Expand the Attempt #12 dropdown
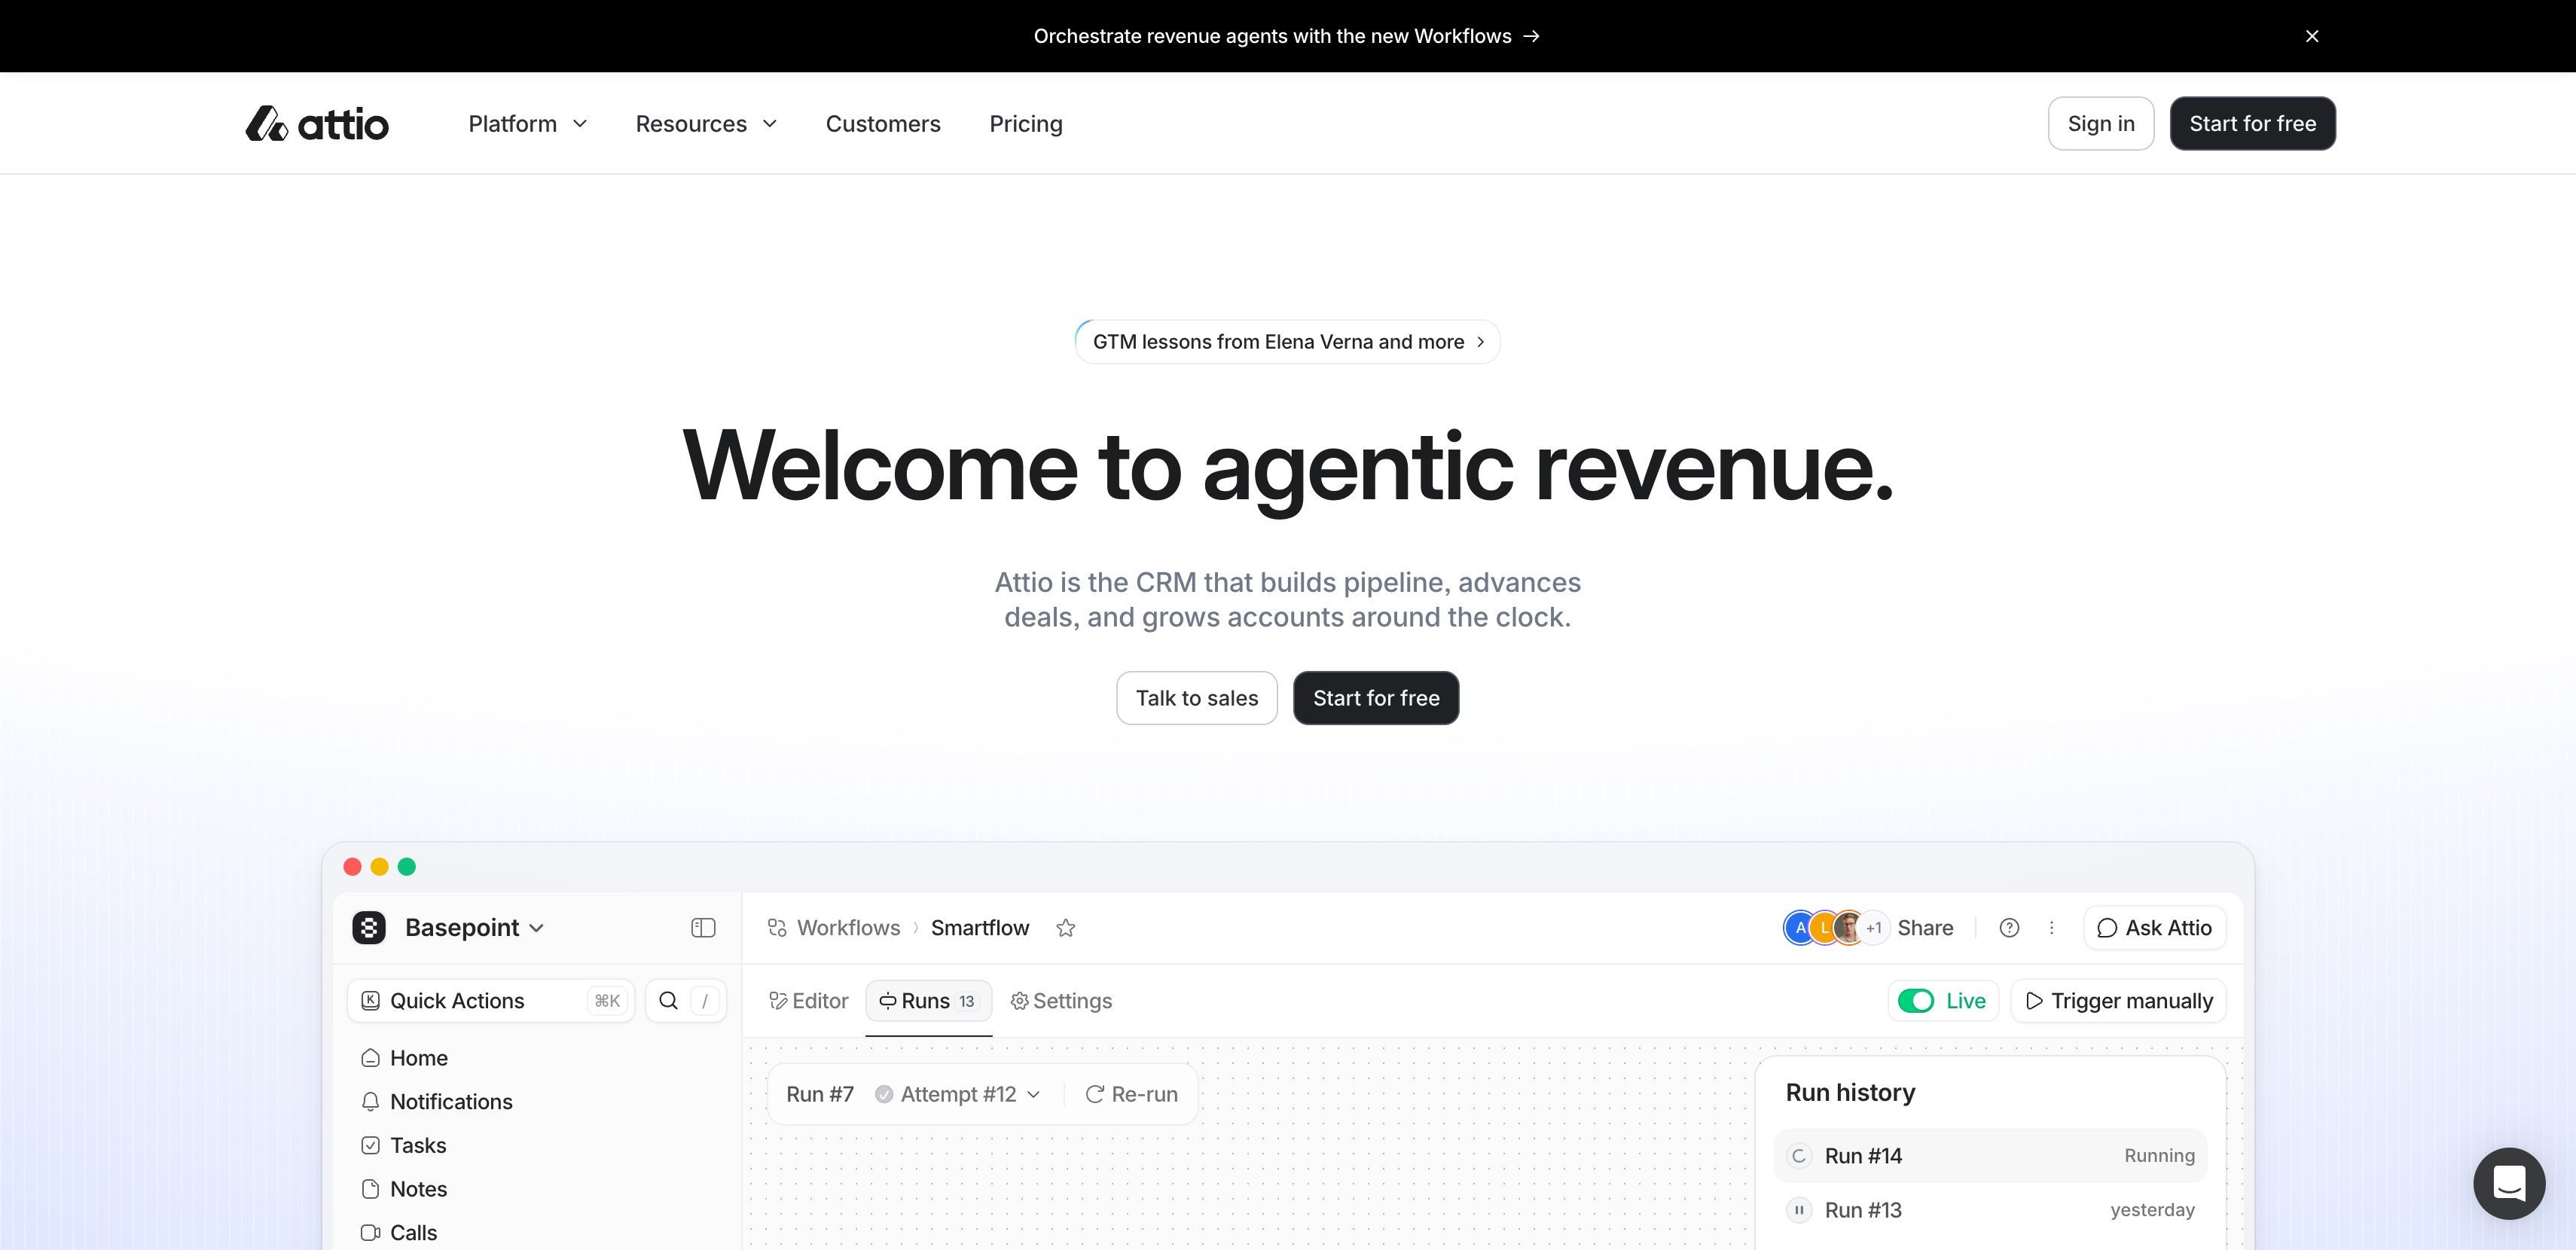 tap(958, 1094)
